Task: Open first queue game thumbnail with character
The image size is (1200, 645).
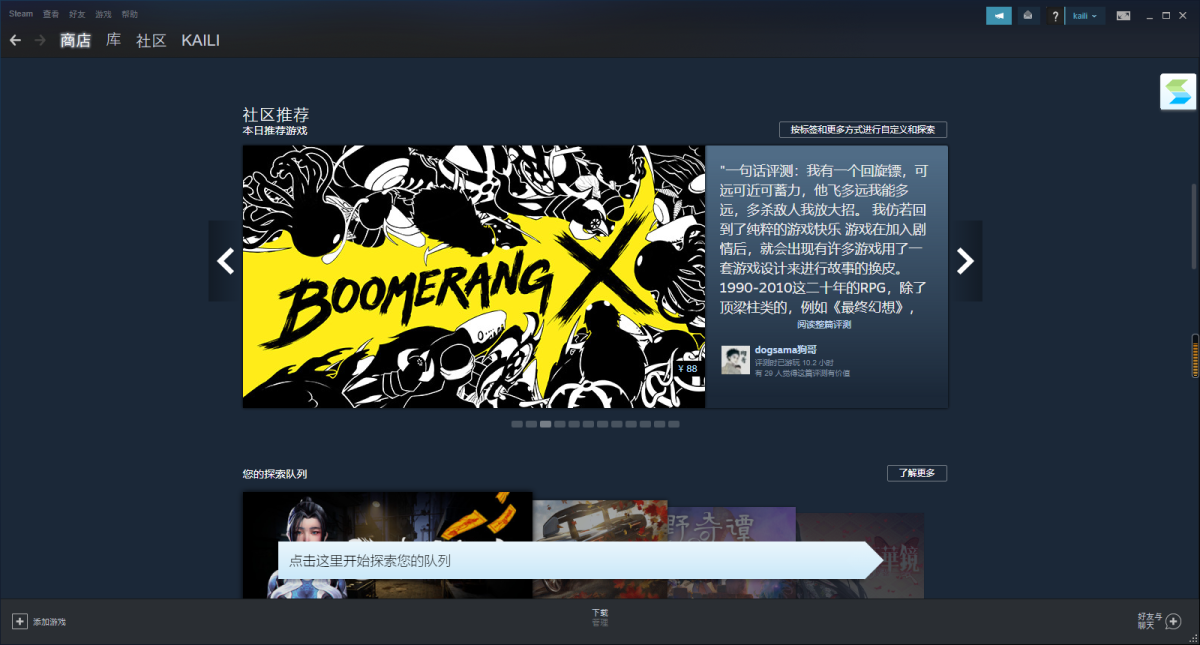Action: pyautogui.click(x=388, y=545)
